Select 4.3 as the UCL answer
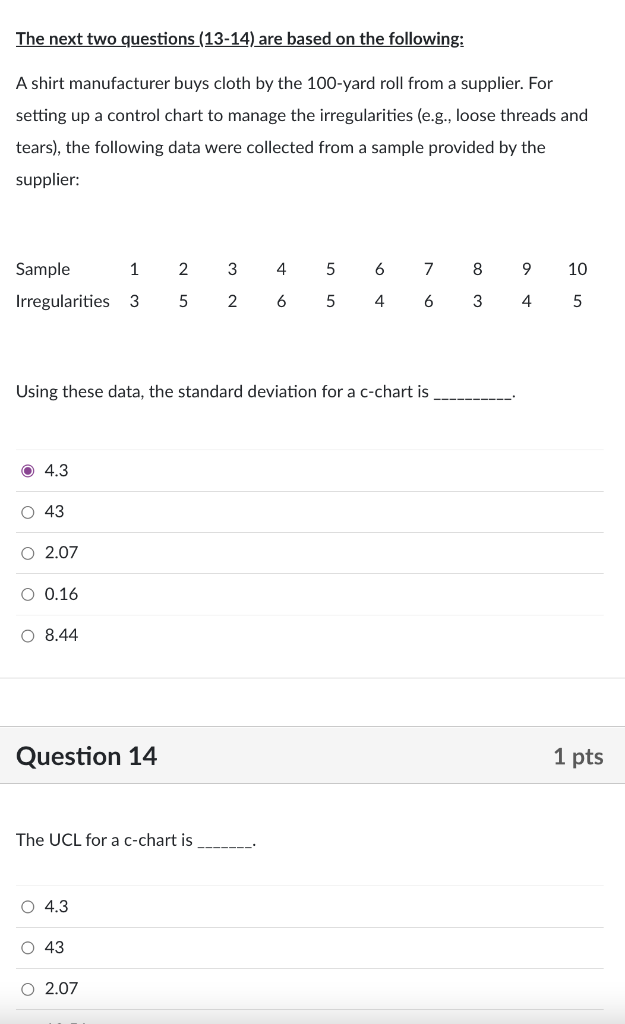Image resolution: width=625 pixels, height=1024 pixels. (x=27, y=906)
